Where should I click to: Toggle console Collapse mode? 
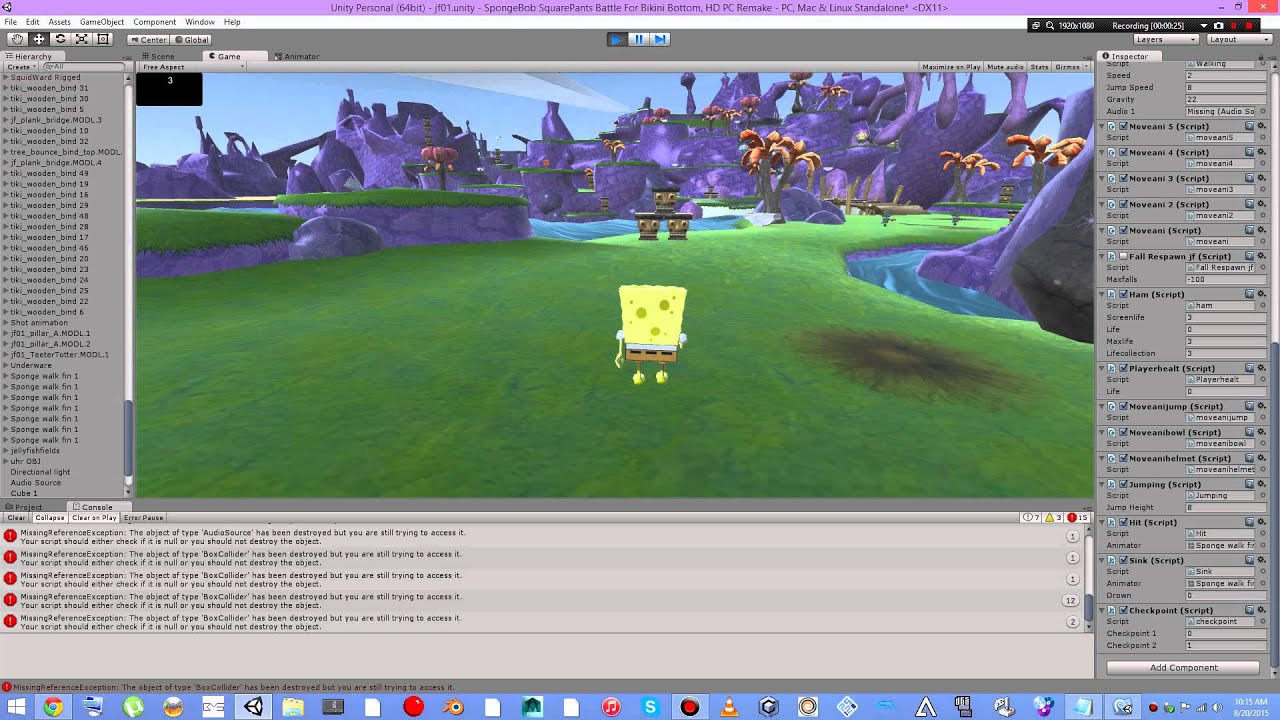(x=50, y=518)
